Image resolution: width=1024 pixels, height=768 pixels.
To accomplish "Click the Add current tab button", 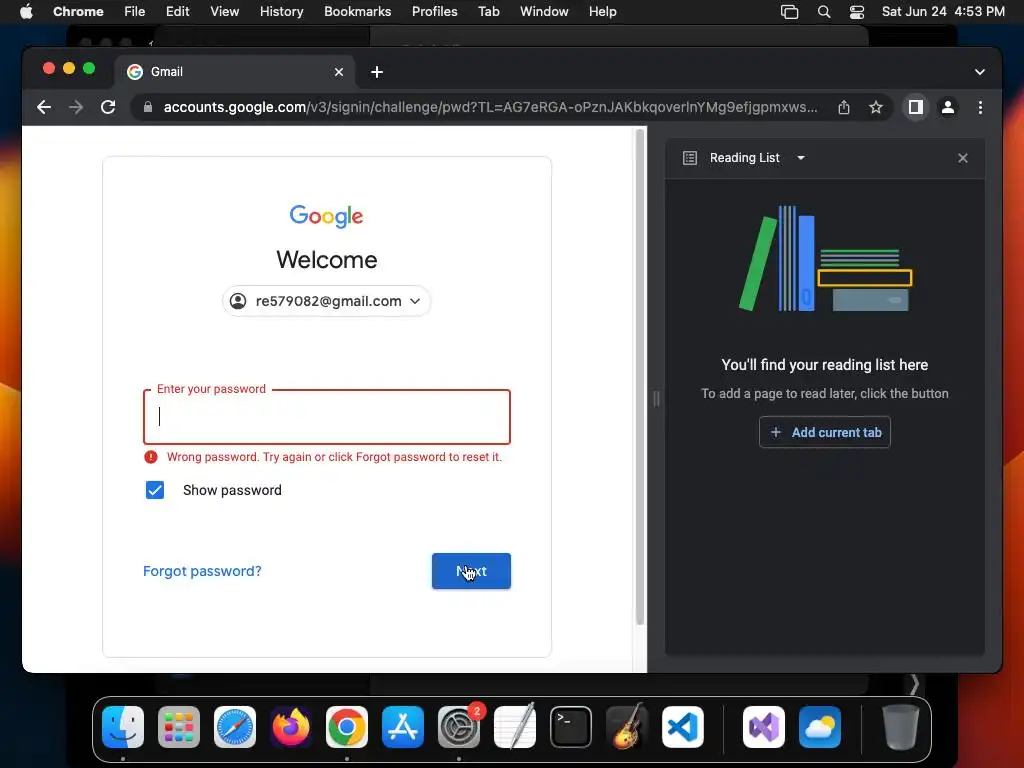I will pos(824,432).
